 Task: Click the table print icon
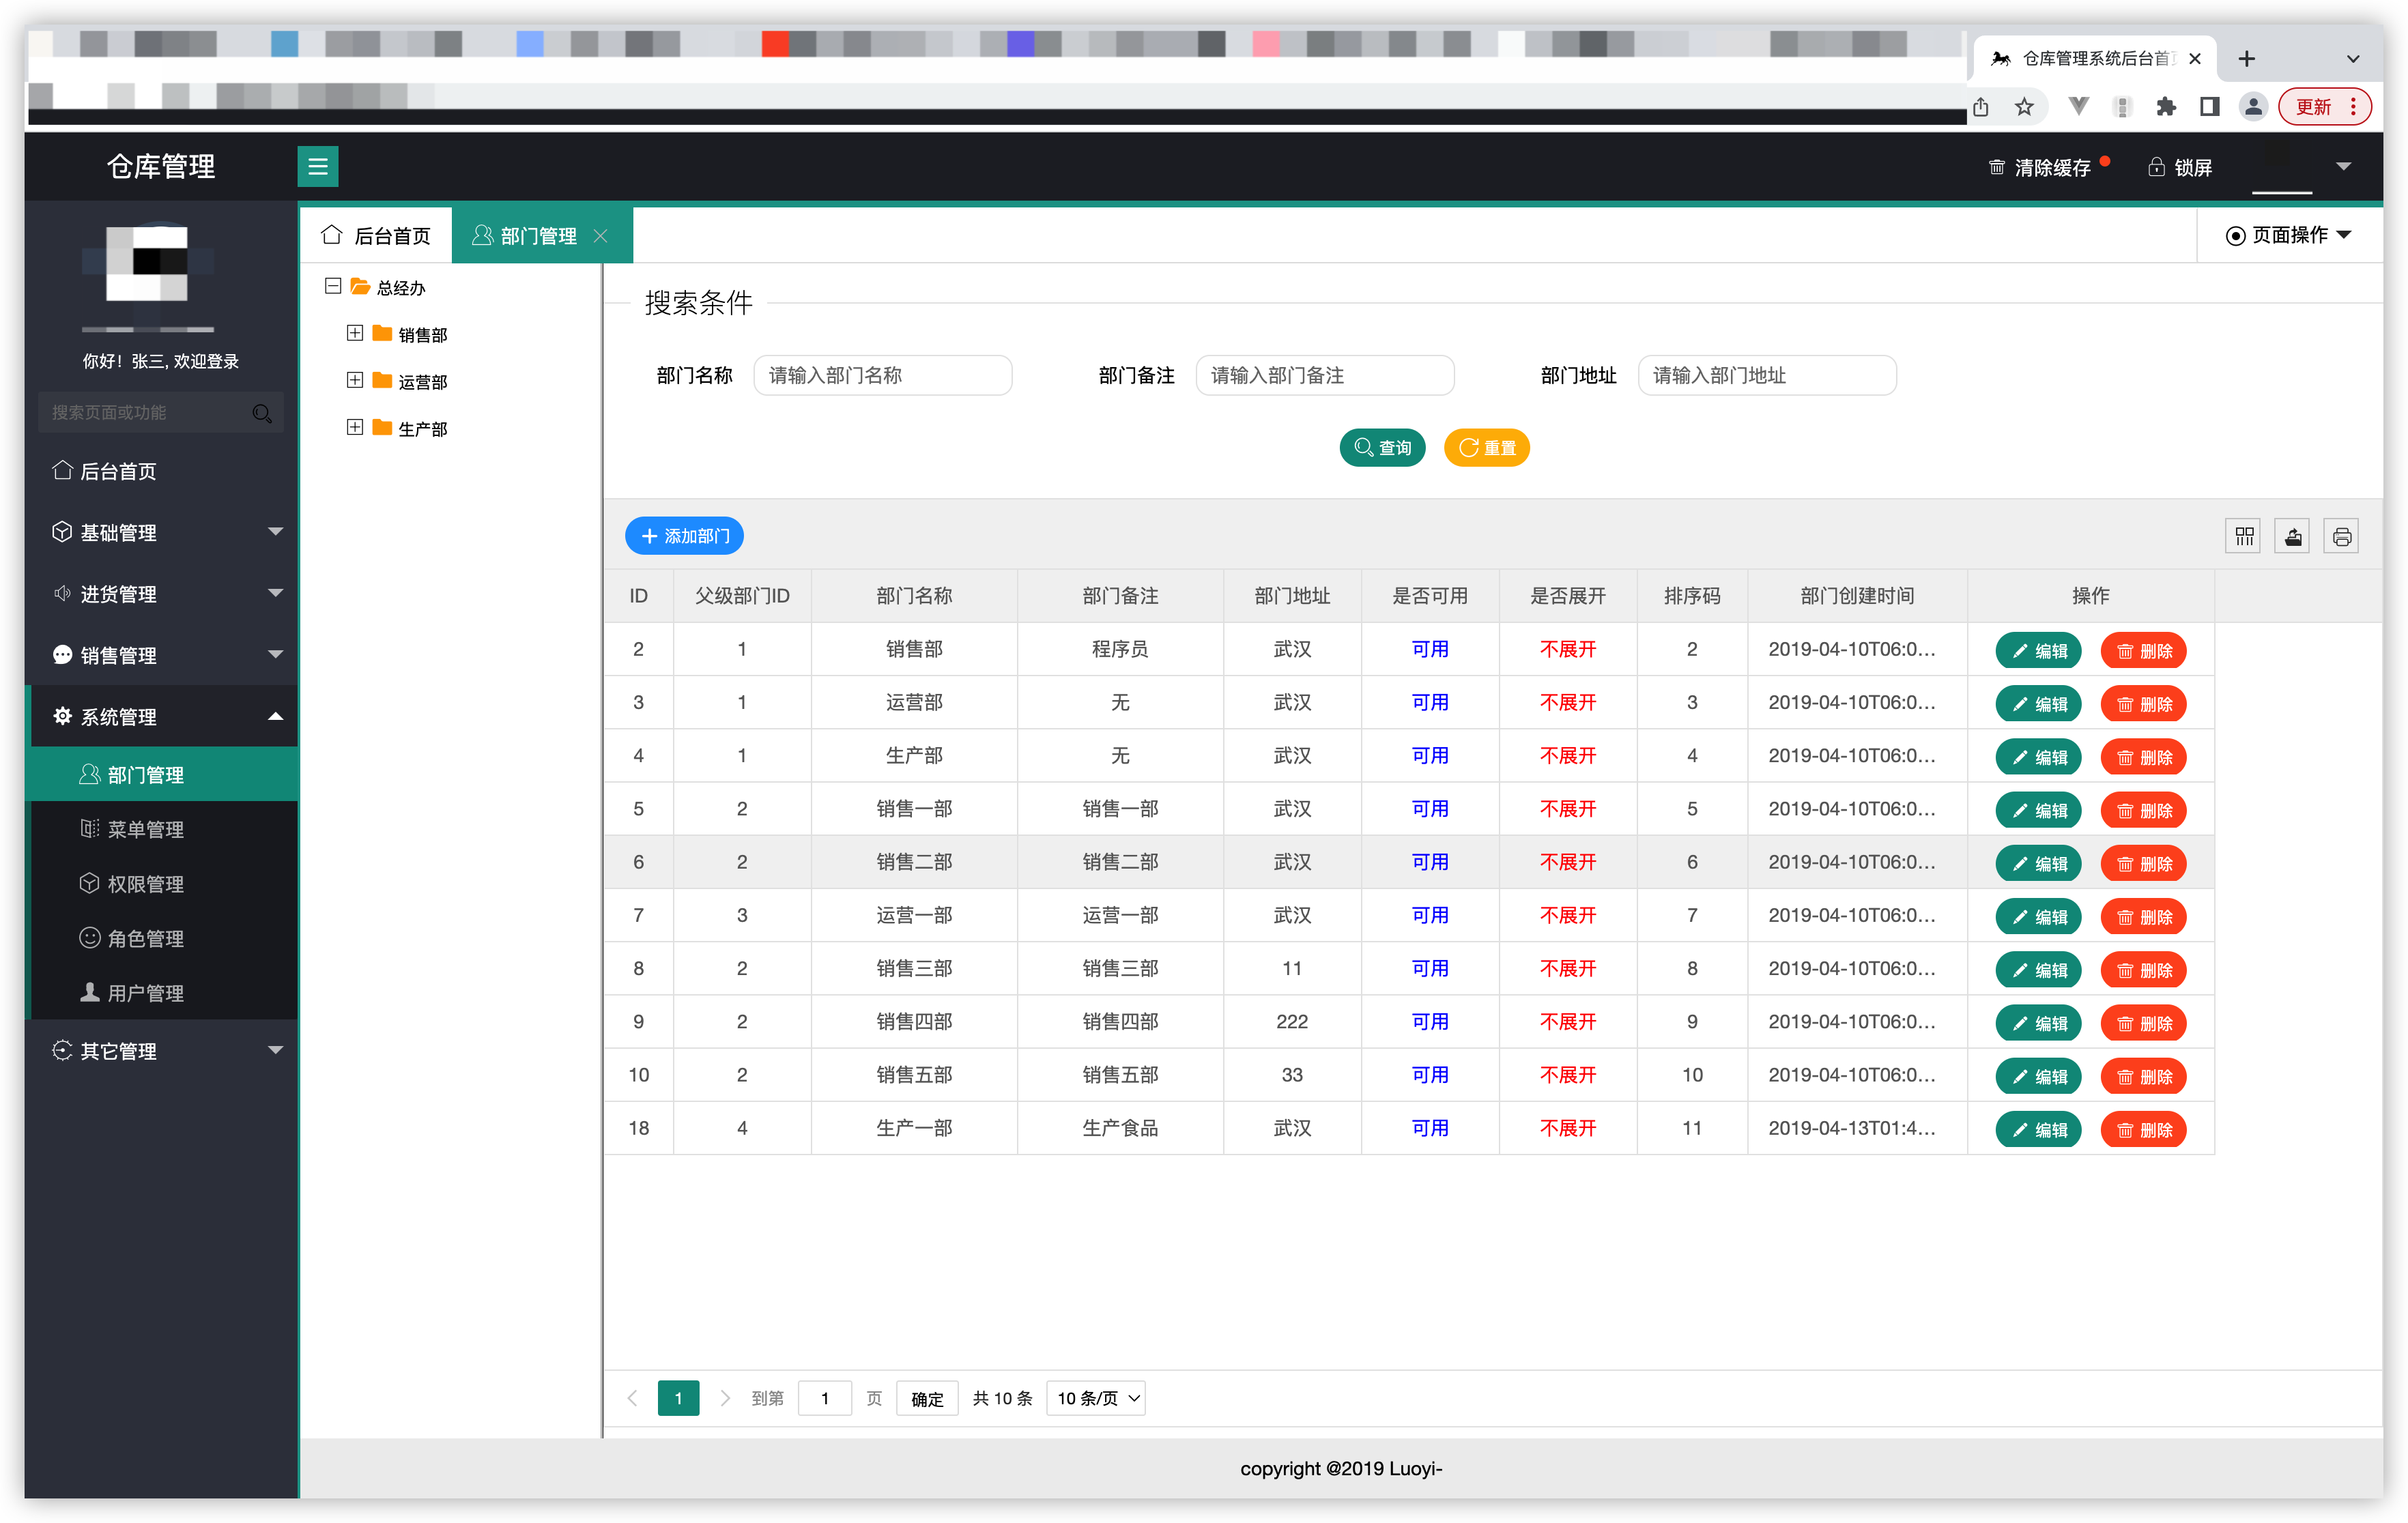[x=2342, y=537]
